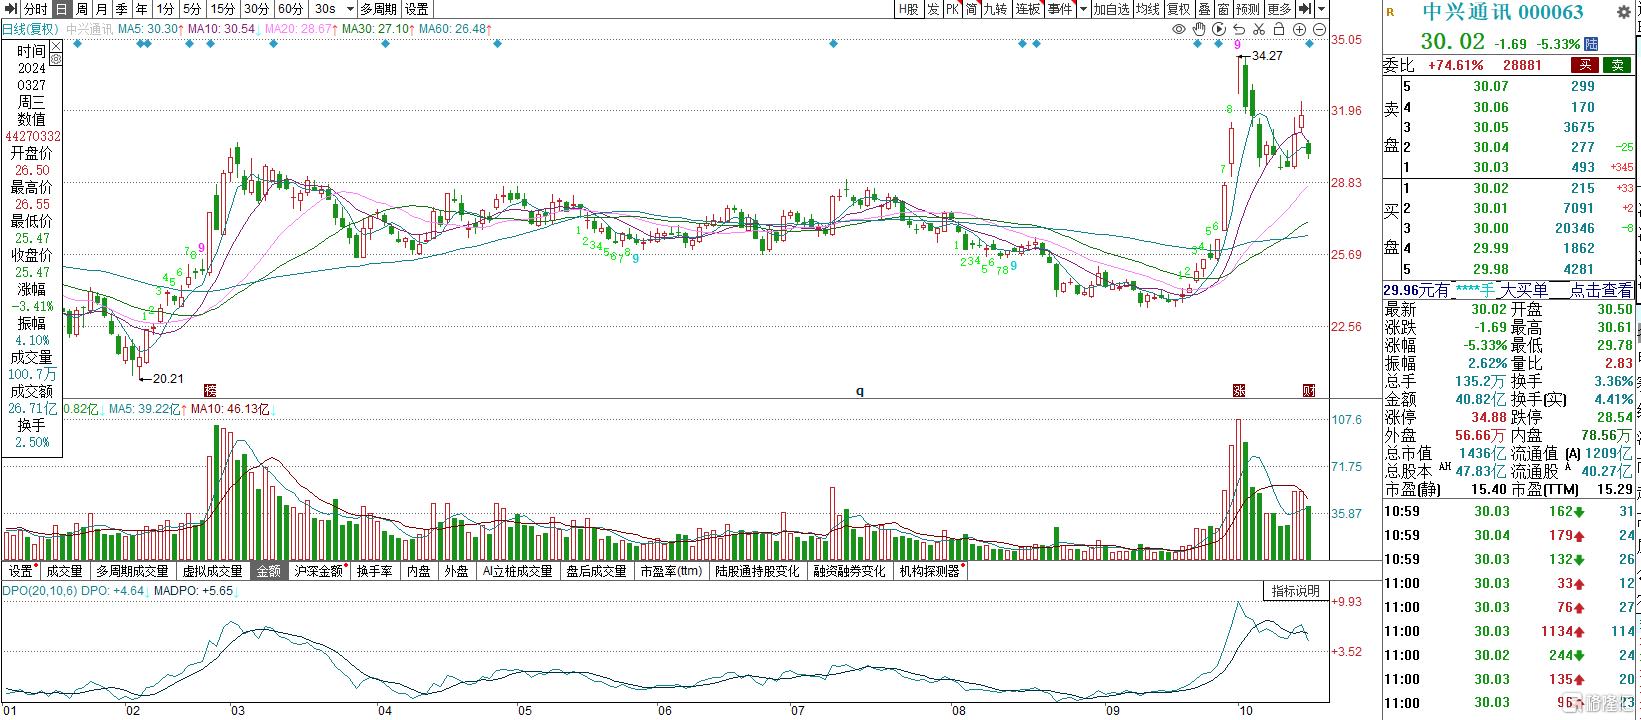Open the dropdown arrow at toolbar far right
The image size is (1641, 720).
coord(1322,9)
